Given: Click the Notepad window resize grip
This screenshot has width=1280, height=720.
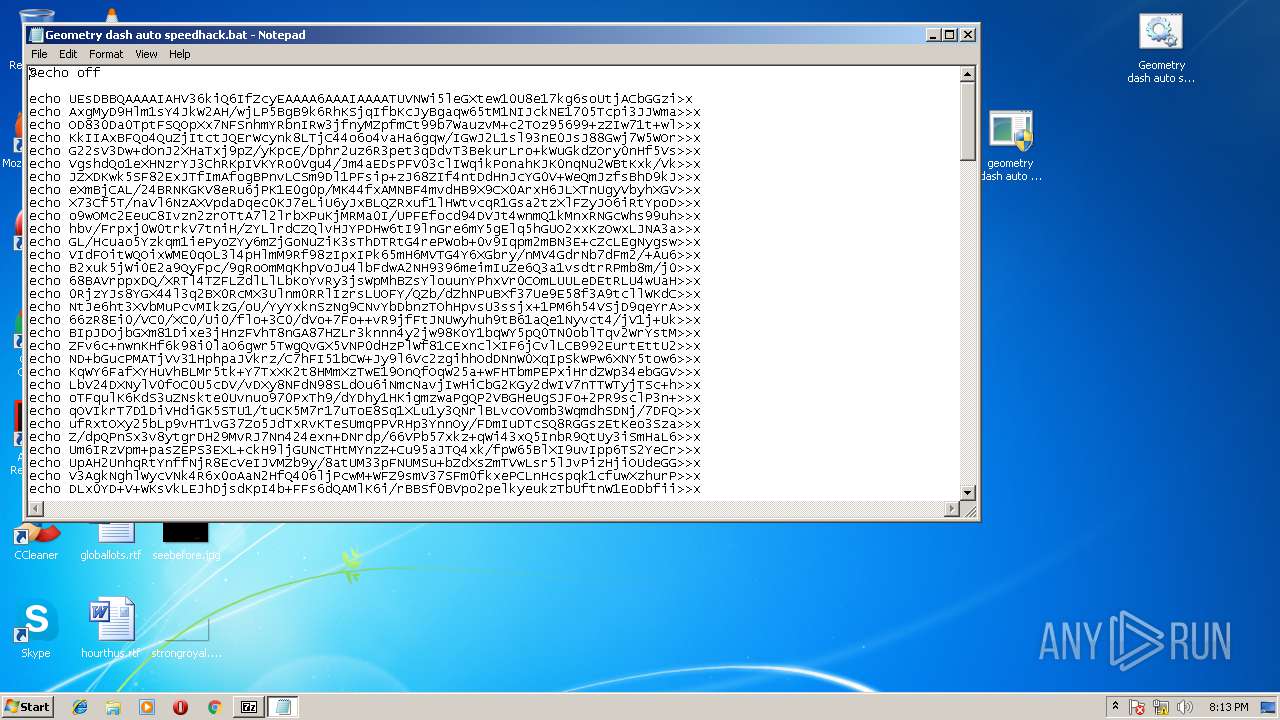Looking at the screenshot, I should [x=968, y=510].
